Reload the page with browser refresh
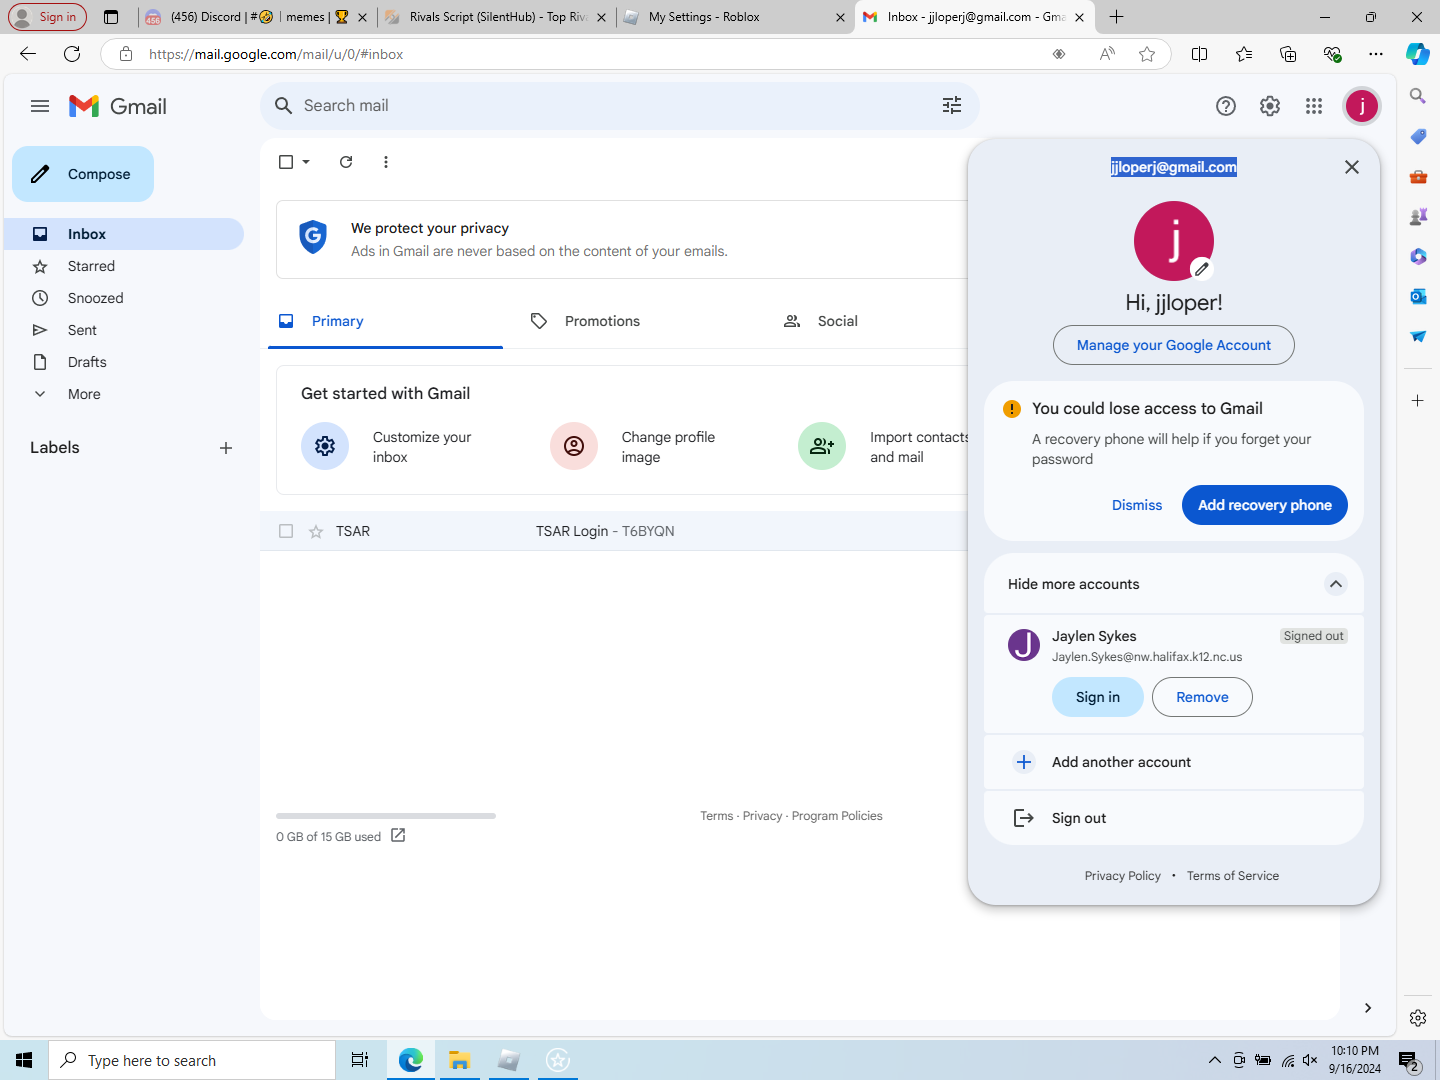 pos(72,54)
